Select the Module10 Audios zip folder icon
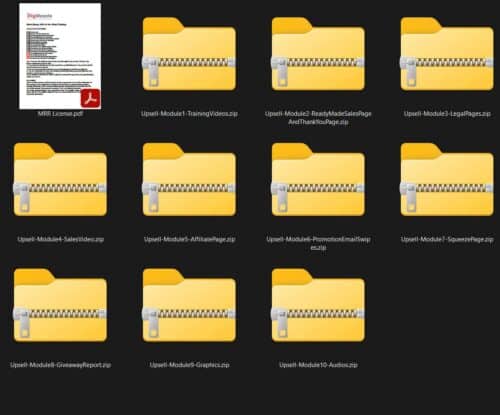Image resolution: width=500 pixels, height=415 pixels. [318, 305]
